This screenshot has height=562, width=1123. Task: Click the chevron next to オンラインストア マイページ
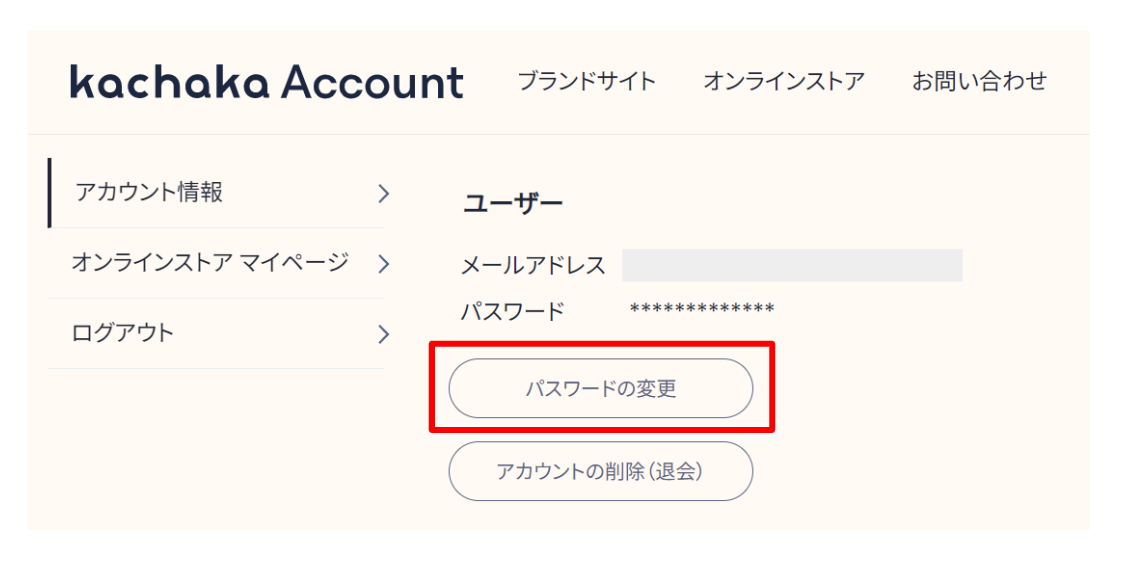383,264
